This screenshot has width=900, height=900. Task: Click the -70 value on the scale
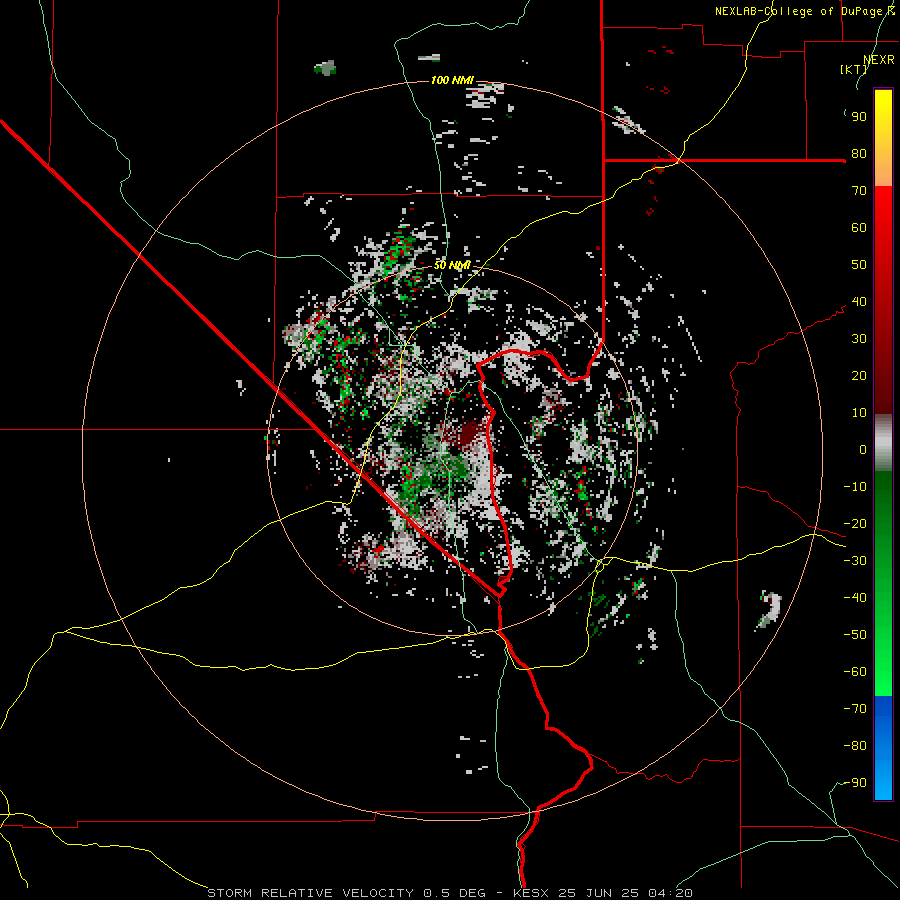855,709
